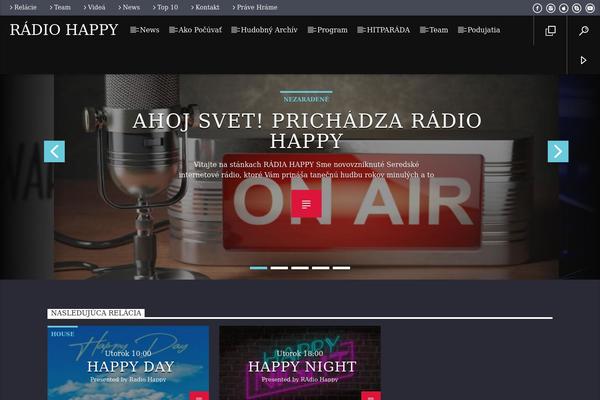The width and height of the screenshot is (600, 400).
Task: Select HITPARÁDA in the main menu
Action: point(383,30)
